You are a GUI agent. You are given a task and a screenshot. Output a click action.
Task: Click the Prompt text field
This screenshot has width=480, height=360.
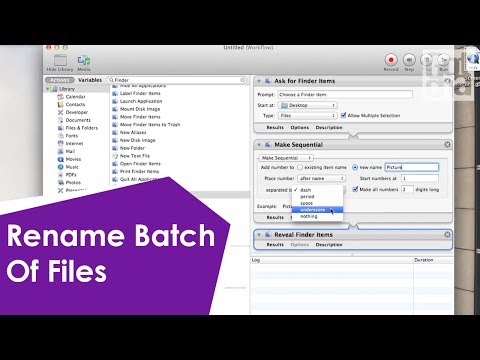pyautogui.click(x=345, y=95)
